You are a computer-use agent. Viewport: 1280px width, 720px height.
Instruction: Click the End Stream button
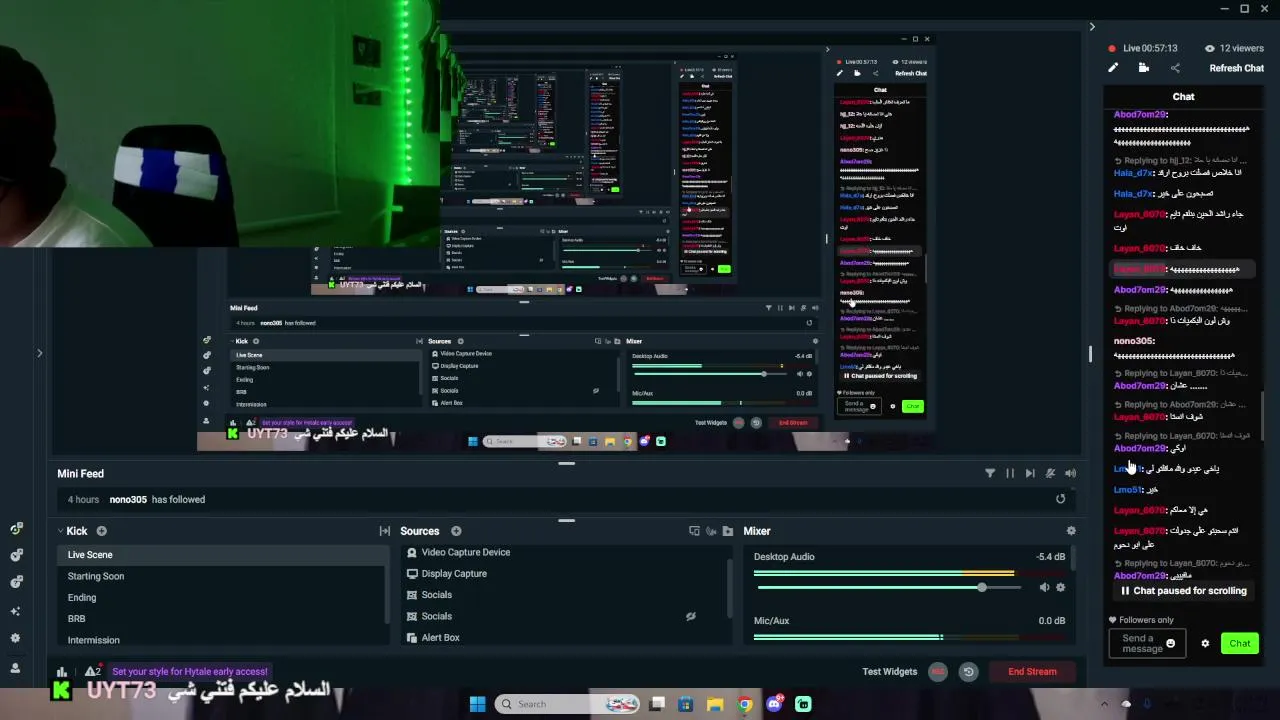coord(1032,672)
